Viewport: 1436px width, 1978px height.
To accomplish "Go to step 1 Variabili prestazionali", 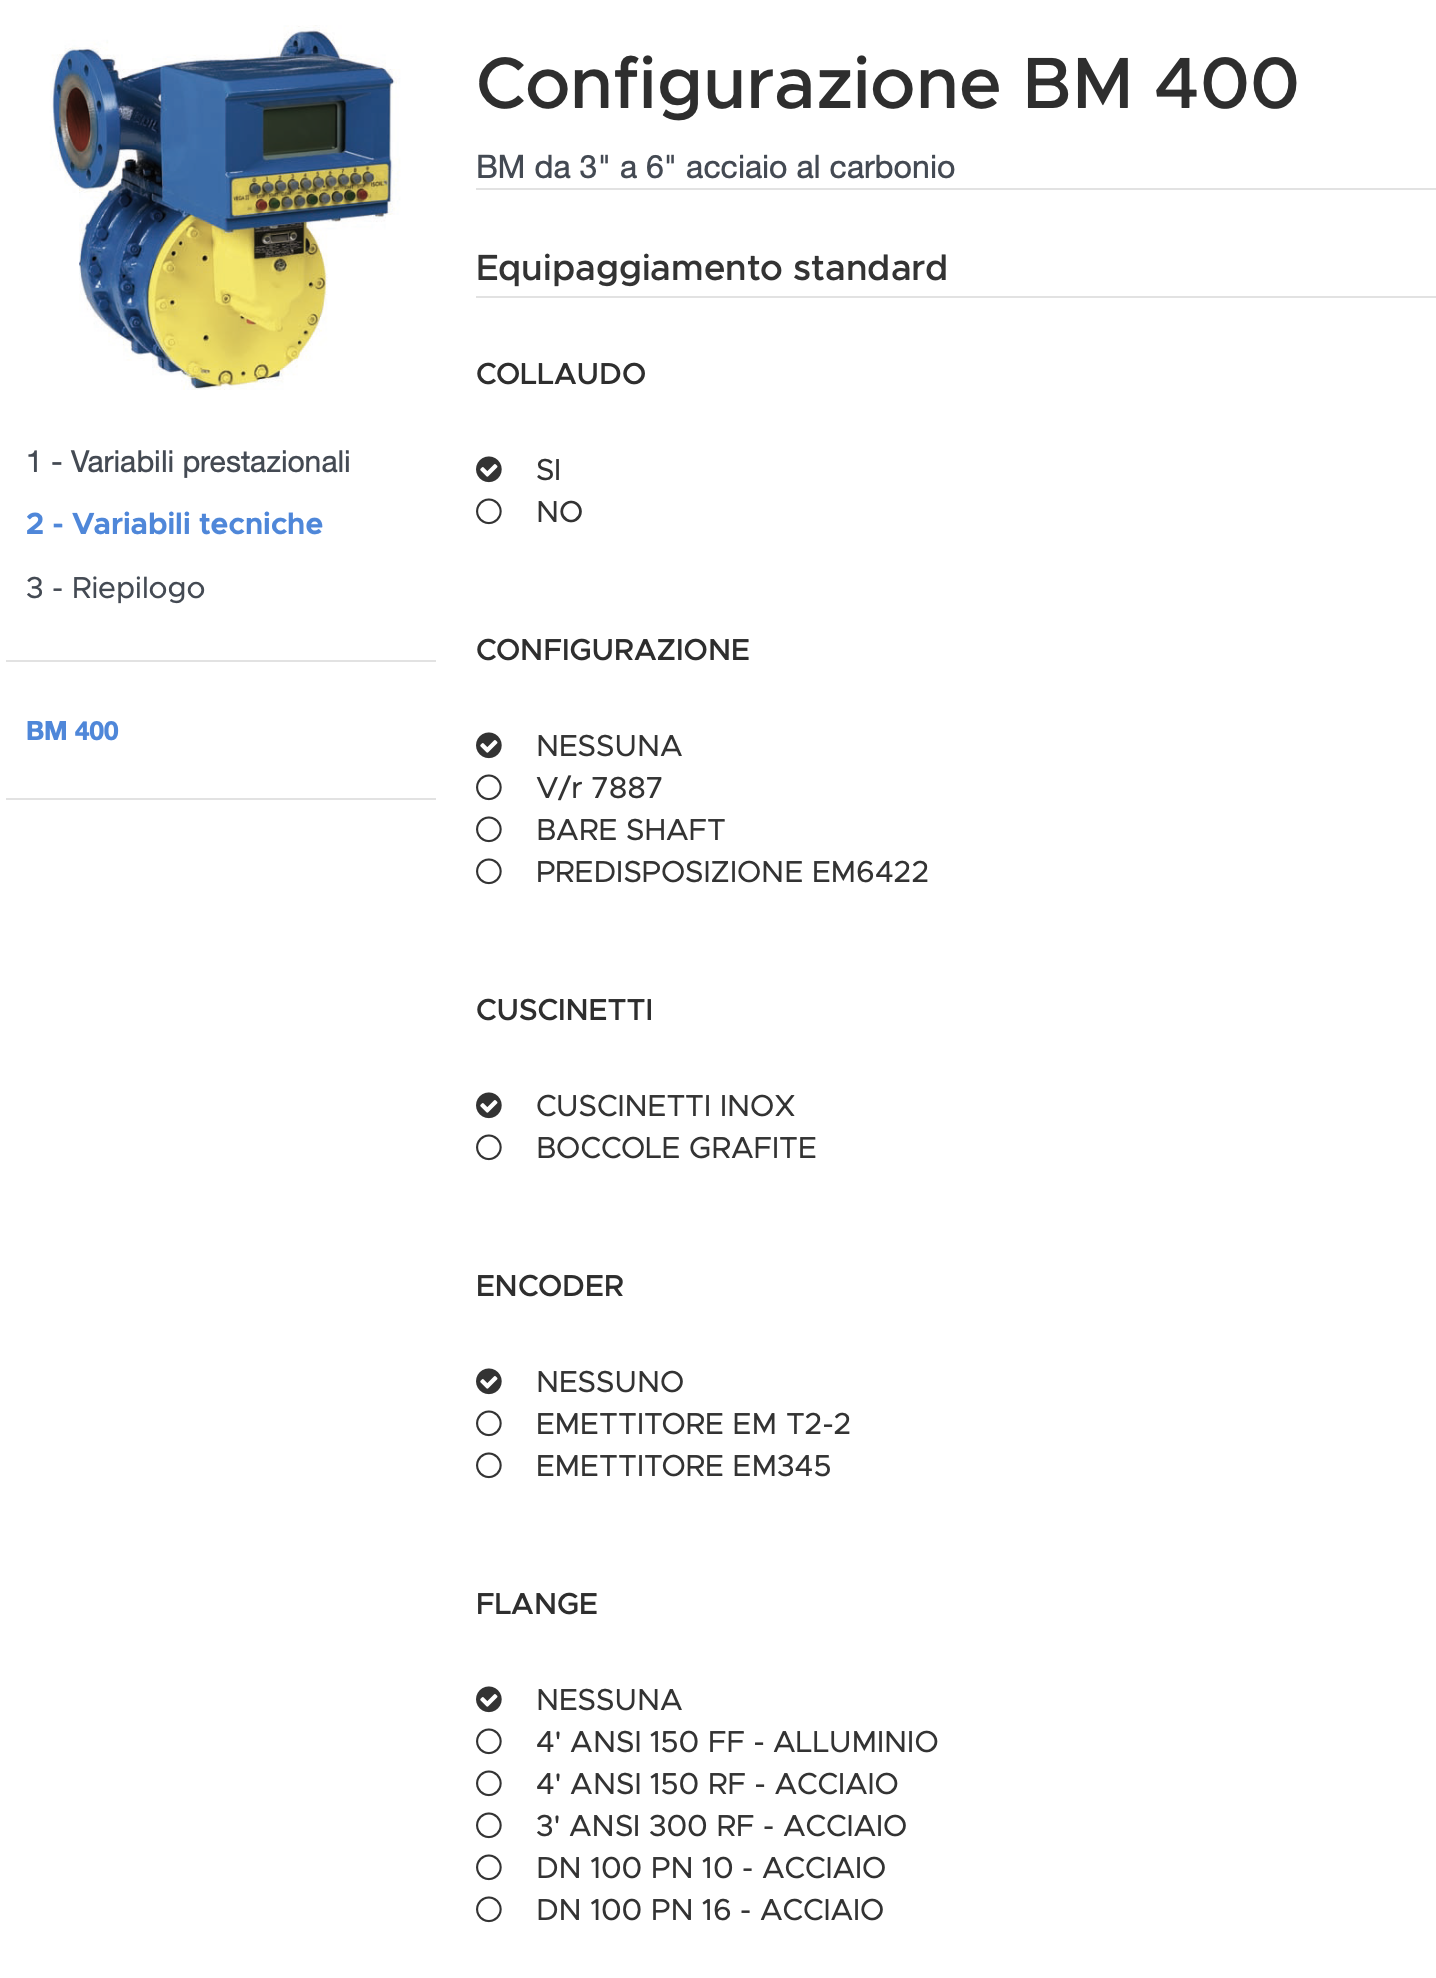I will pyautogui.click(x=188, y=462).
